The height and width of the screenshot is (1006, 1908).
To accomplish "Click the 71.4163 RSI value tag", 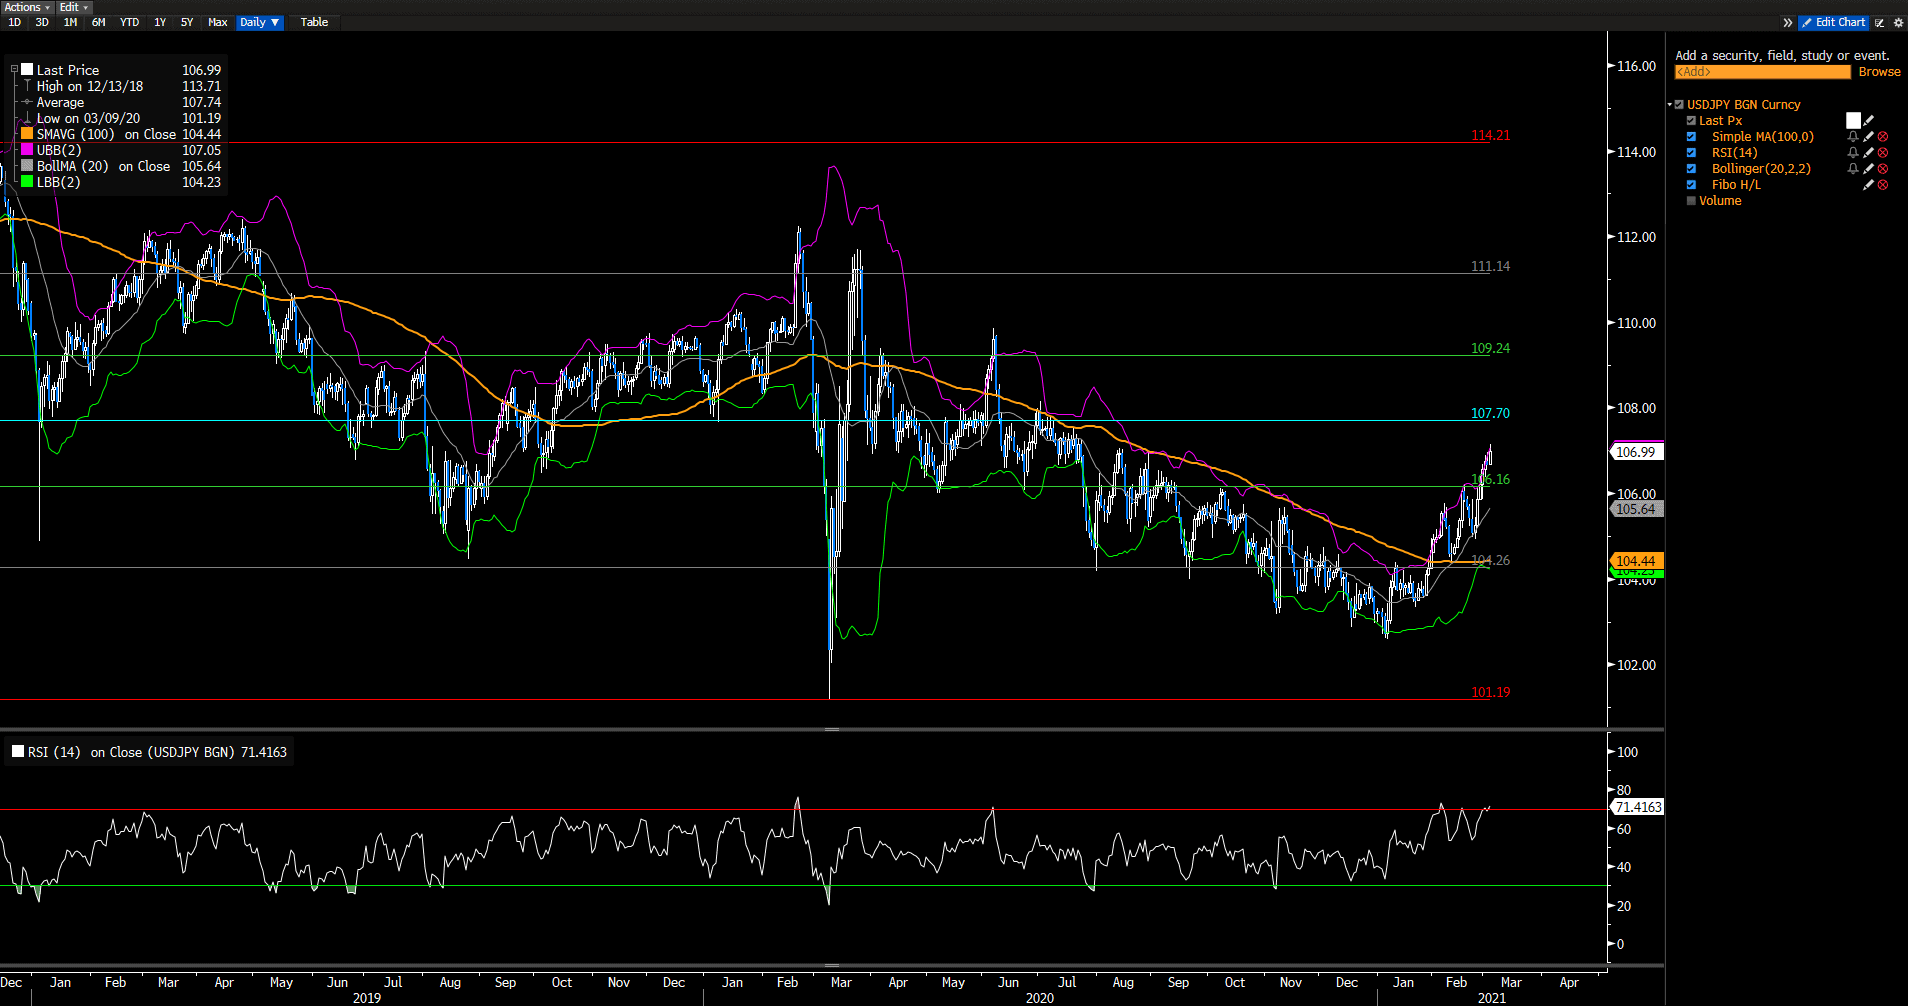I will pyautogui.click(x=1637, y=807).
